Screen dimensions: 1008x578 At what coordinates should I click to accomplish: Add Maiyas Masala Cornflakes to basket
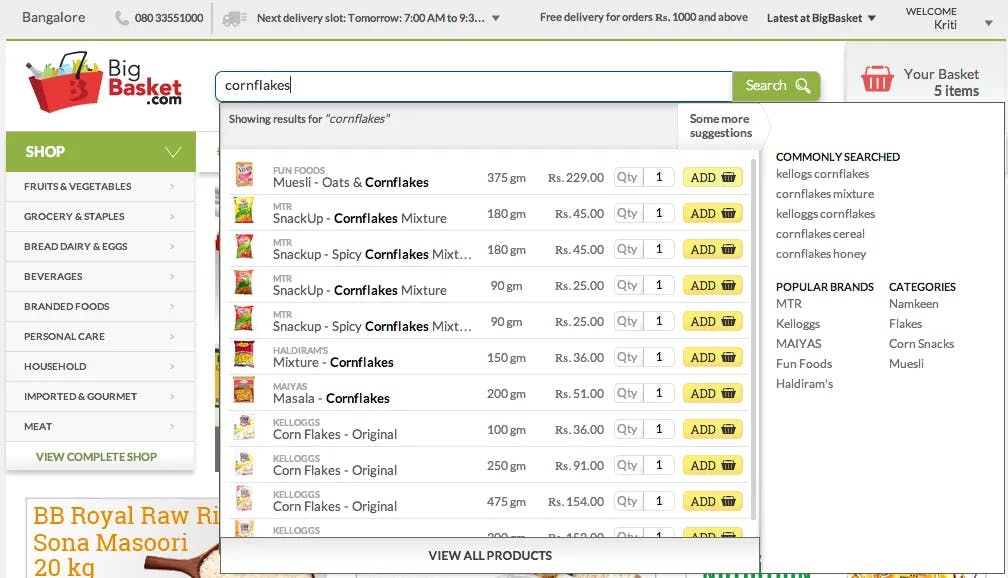712,393
